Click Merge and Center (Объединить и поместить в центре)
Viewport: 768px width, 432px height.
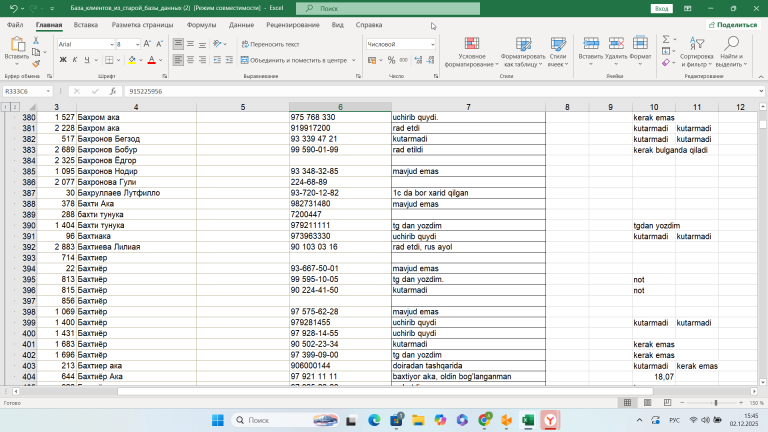pyautogui.click(x=294, y=60)
